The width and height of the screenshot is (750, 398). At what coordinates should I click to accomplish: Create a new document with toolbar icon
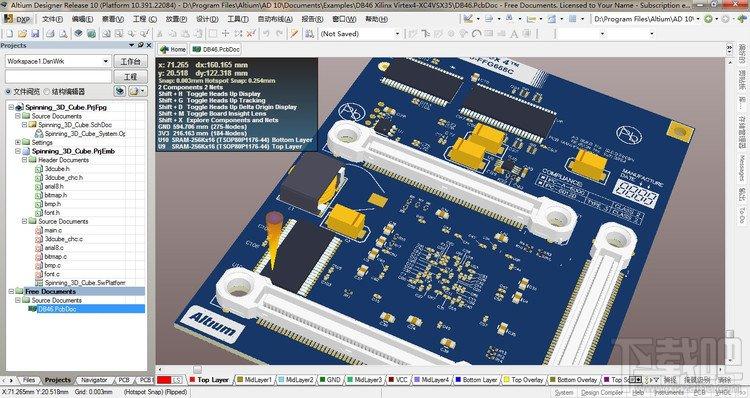(x=10, y=33)
